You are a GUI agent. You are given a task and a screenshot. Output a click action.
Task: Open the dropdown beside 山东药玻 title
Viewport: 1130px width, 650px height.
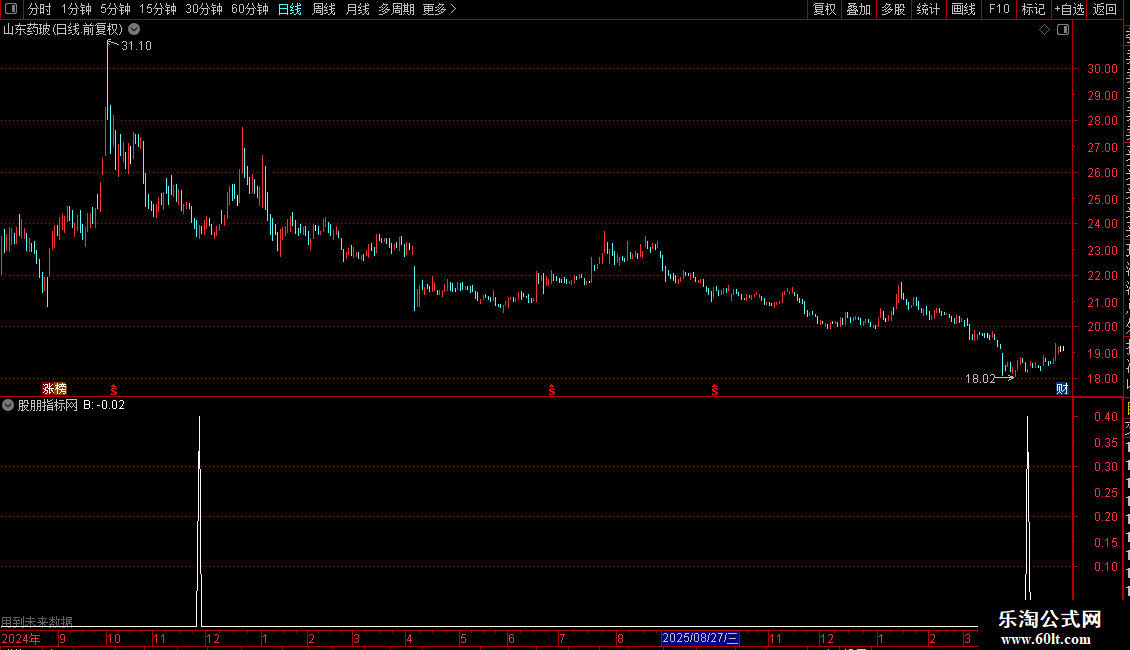tap(134, 30)
